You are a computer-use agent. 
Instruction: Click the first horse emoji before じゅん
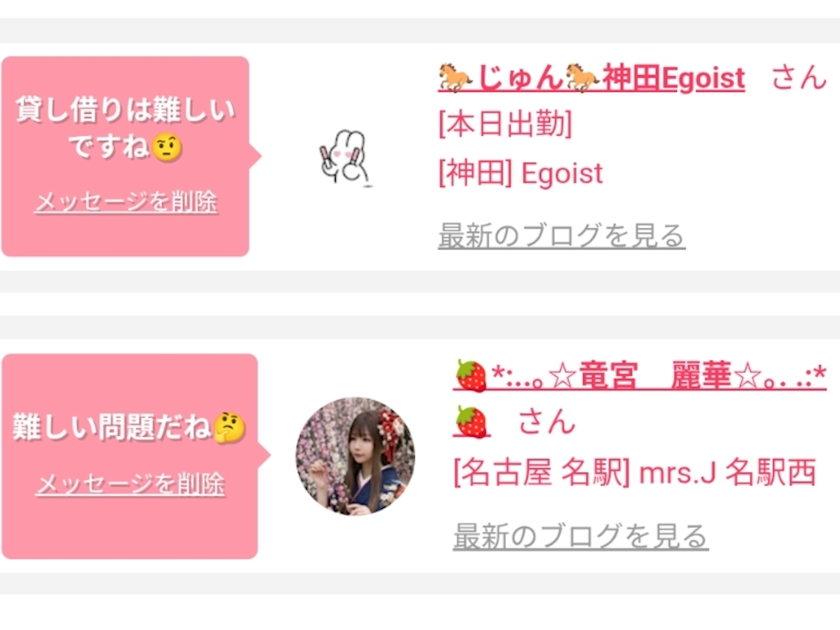455,78
